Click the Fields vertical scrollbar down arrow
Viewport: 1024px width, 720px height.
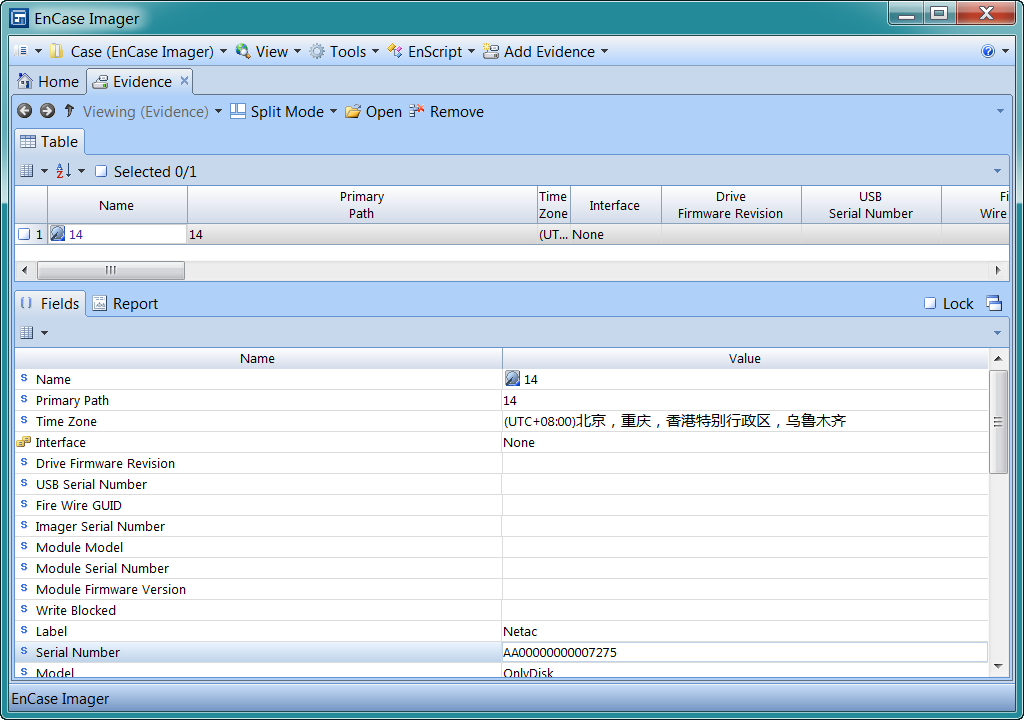coord(998,666)
